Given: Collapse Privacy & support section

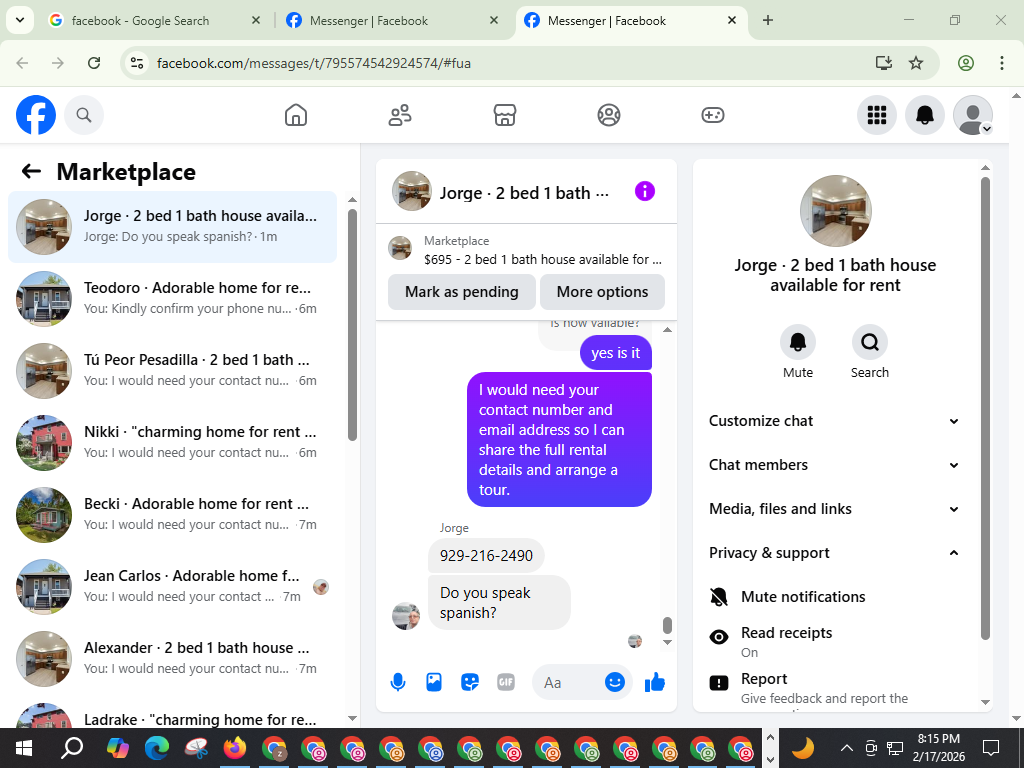Looking at the screenshot, I should point(835,553).
